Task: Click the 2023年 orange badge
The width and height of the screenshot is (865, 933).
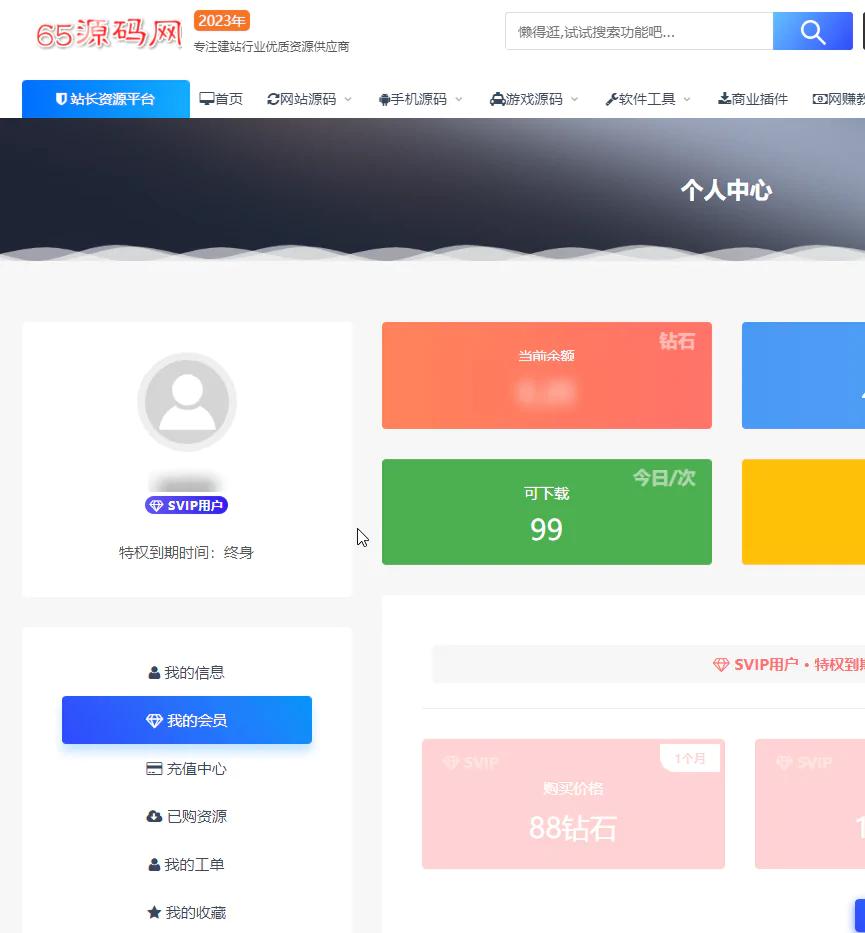Action: (x=221, y=21)
